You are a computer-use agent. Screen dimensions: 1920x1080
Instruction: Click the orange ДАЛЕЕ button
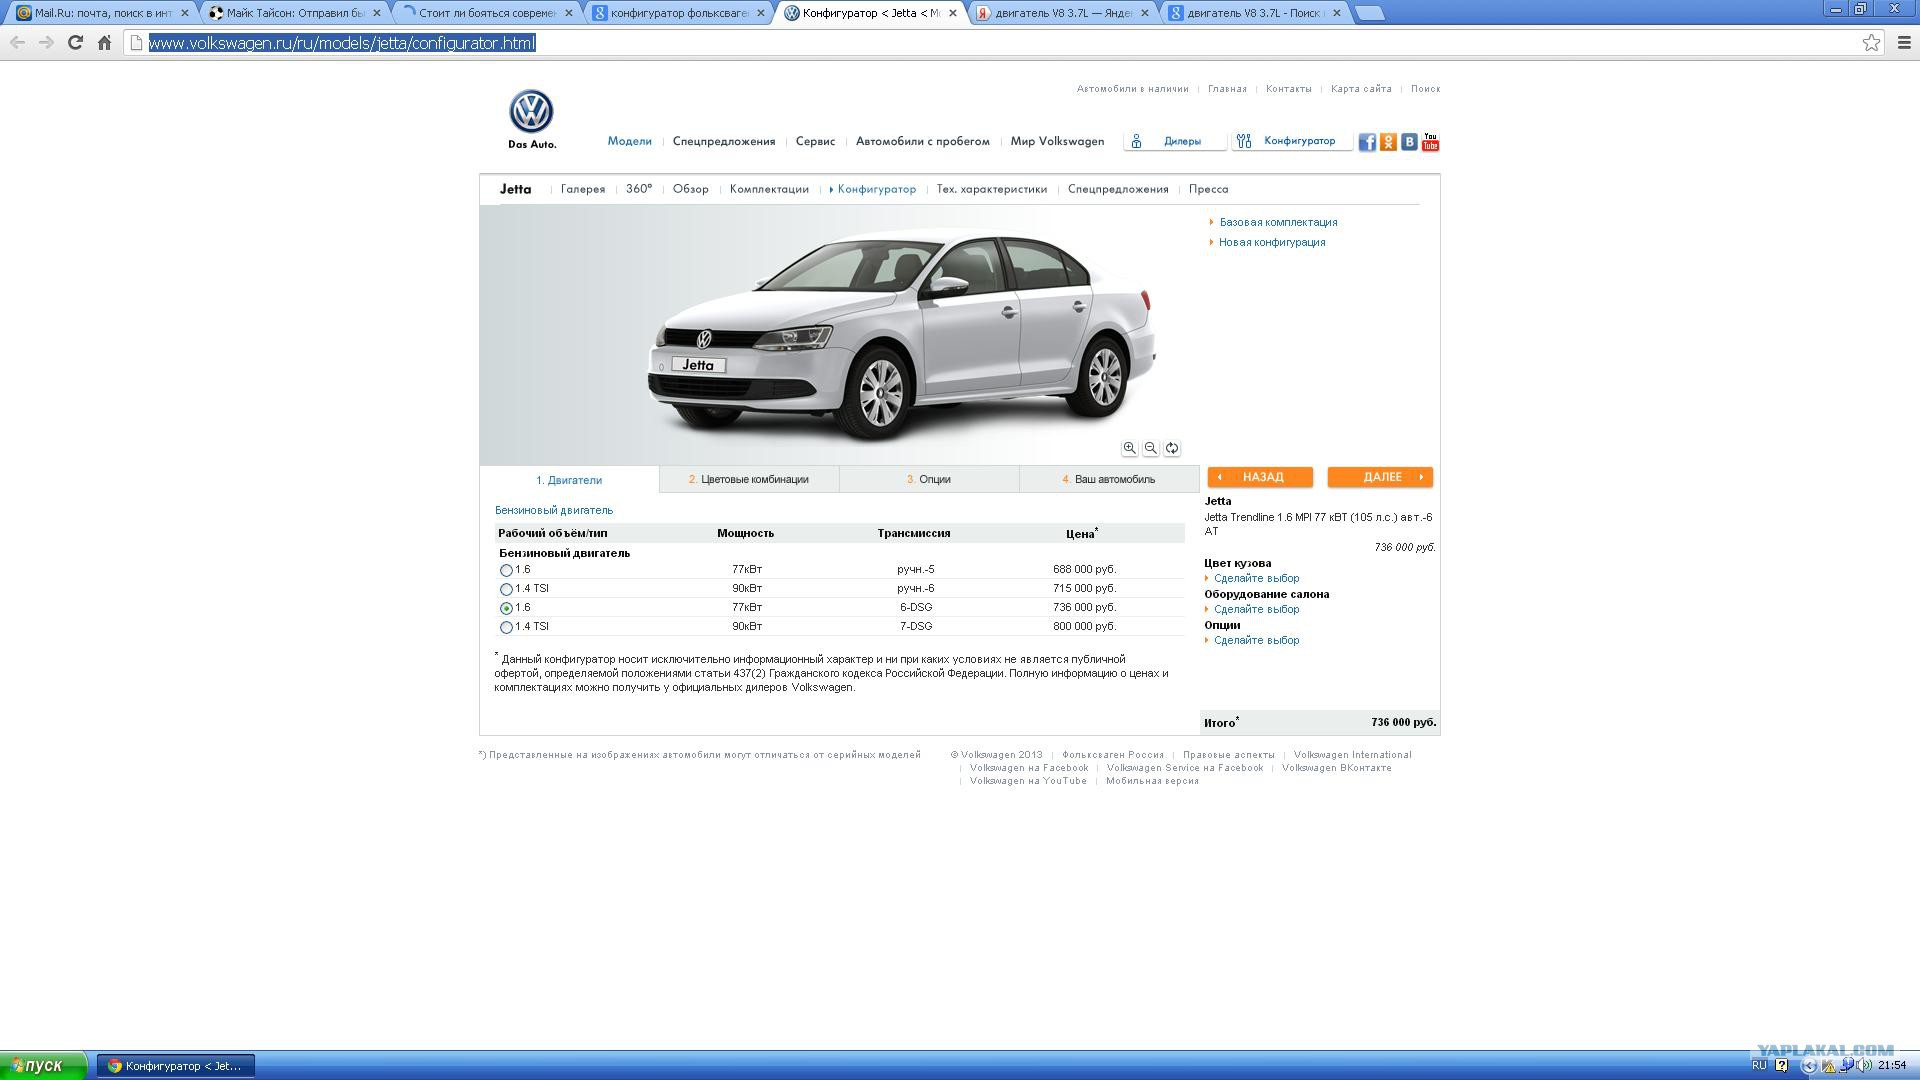tap(1380, 477)
